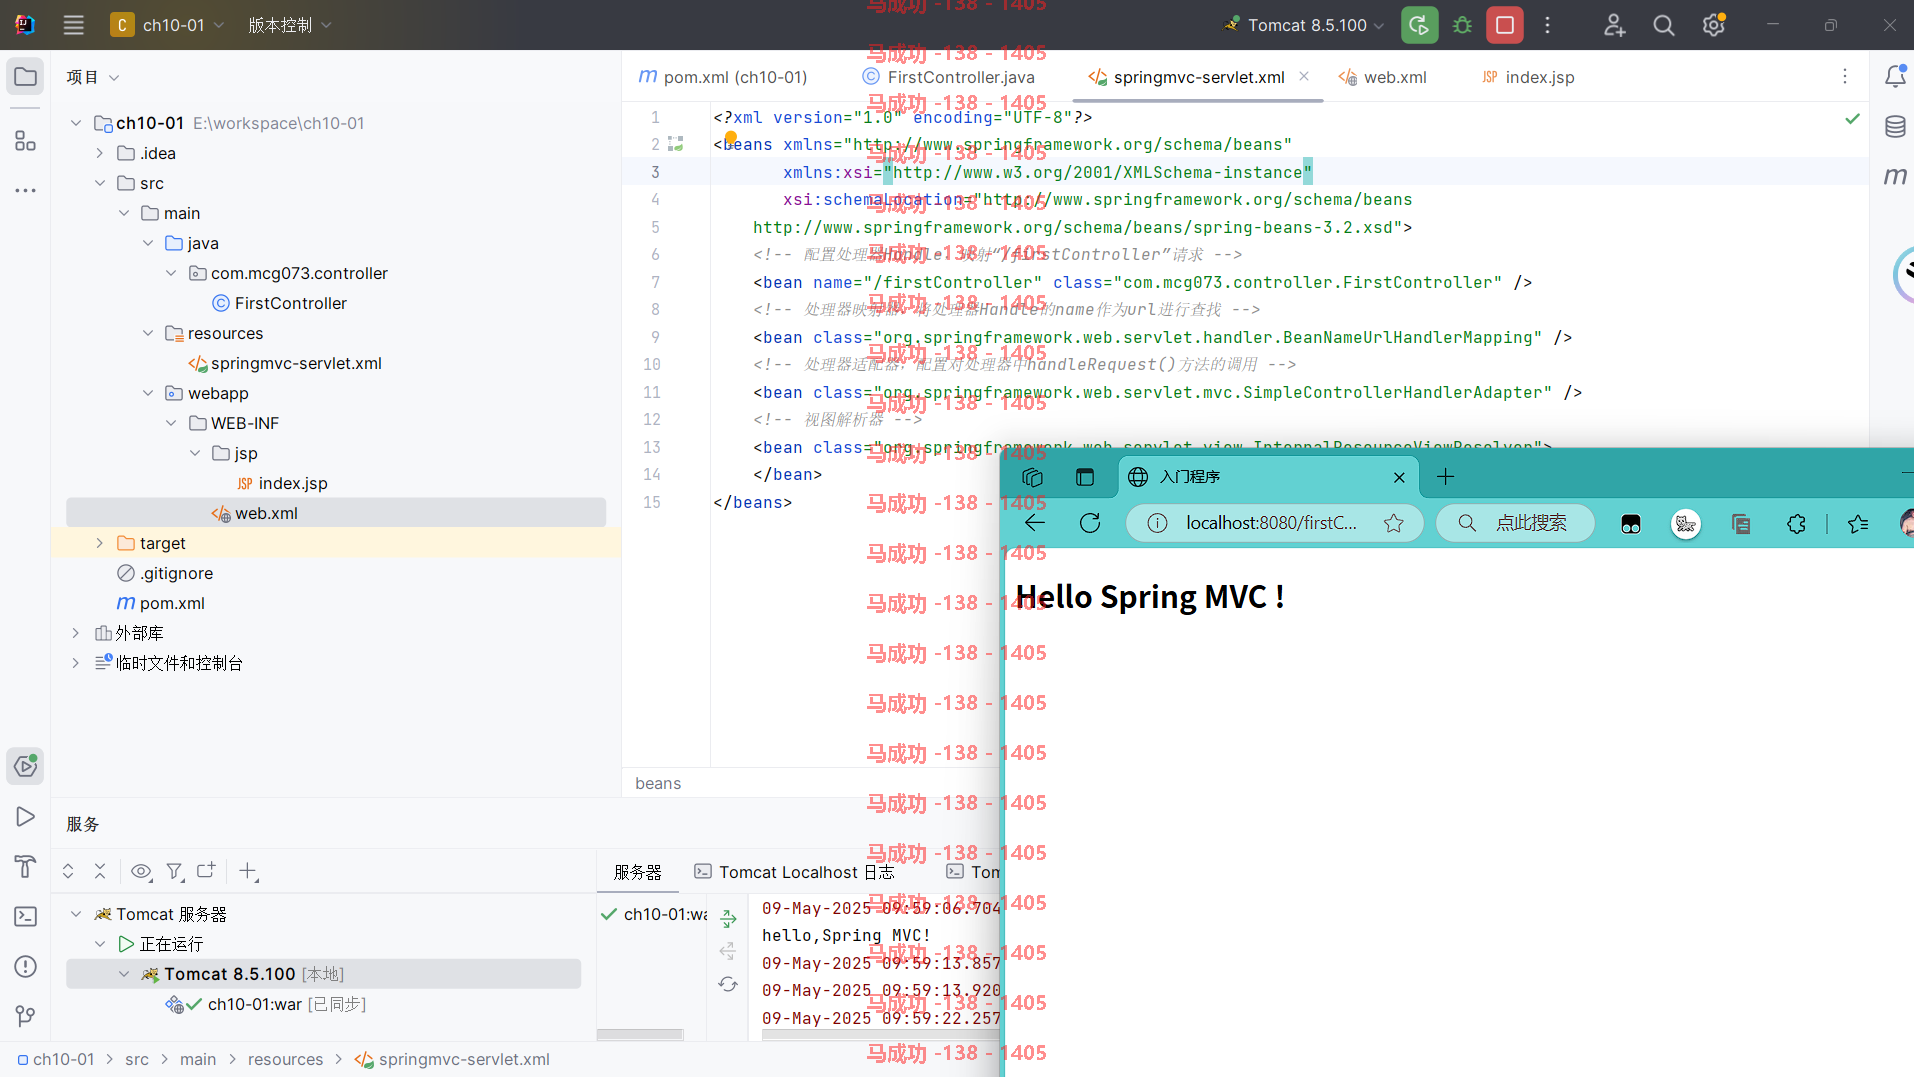The width and height of the screenshot is (1914, 1077).
Task: Switch to pom.xml (ch10-01) editor tab
Action: coord(723,77)
